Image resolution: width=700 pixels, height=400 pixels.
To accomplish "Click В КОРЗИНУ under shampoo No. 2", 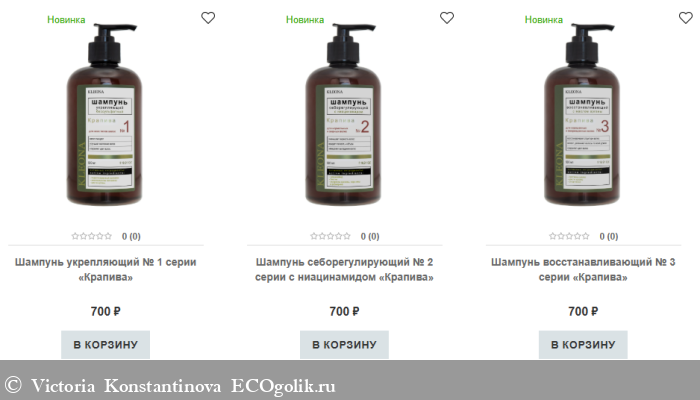I will coord(344,345).
